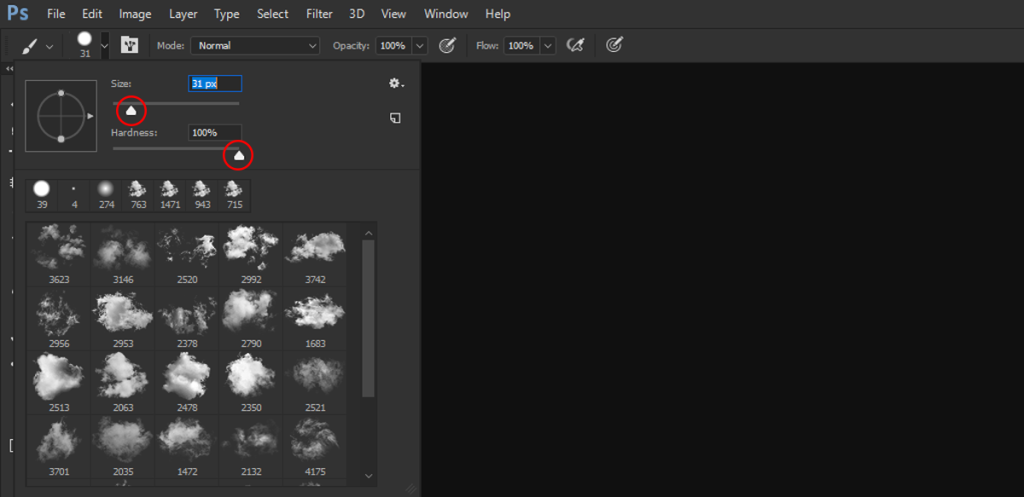The height and width of the screenshot is (497, 1024).
Task: Choose cloud brush 2063
Action: (x=123, y=382)
